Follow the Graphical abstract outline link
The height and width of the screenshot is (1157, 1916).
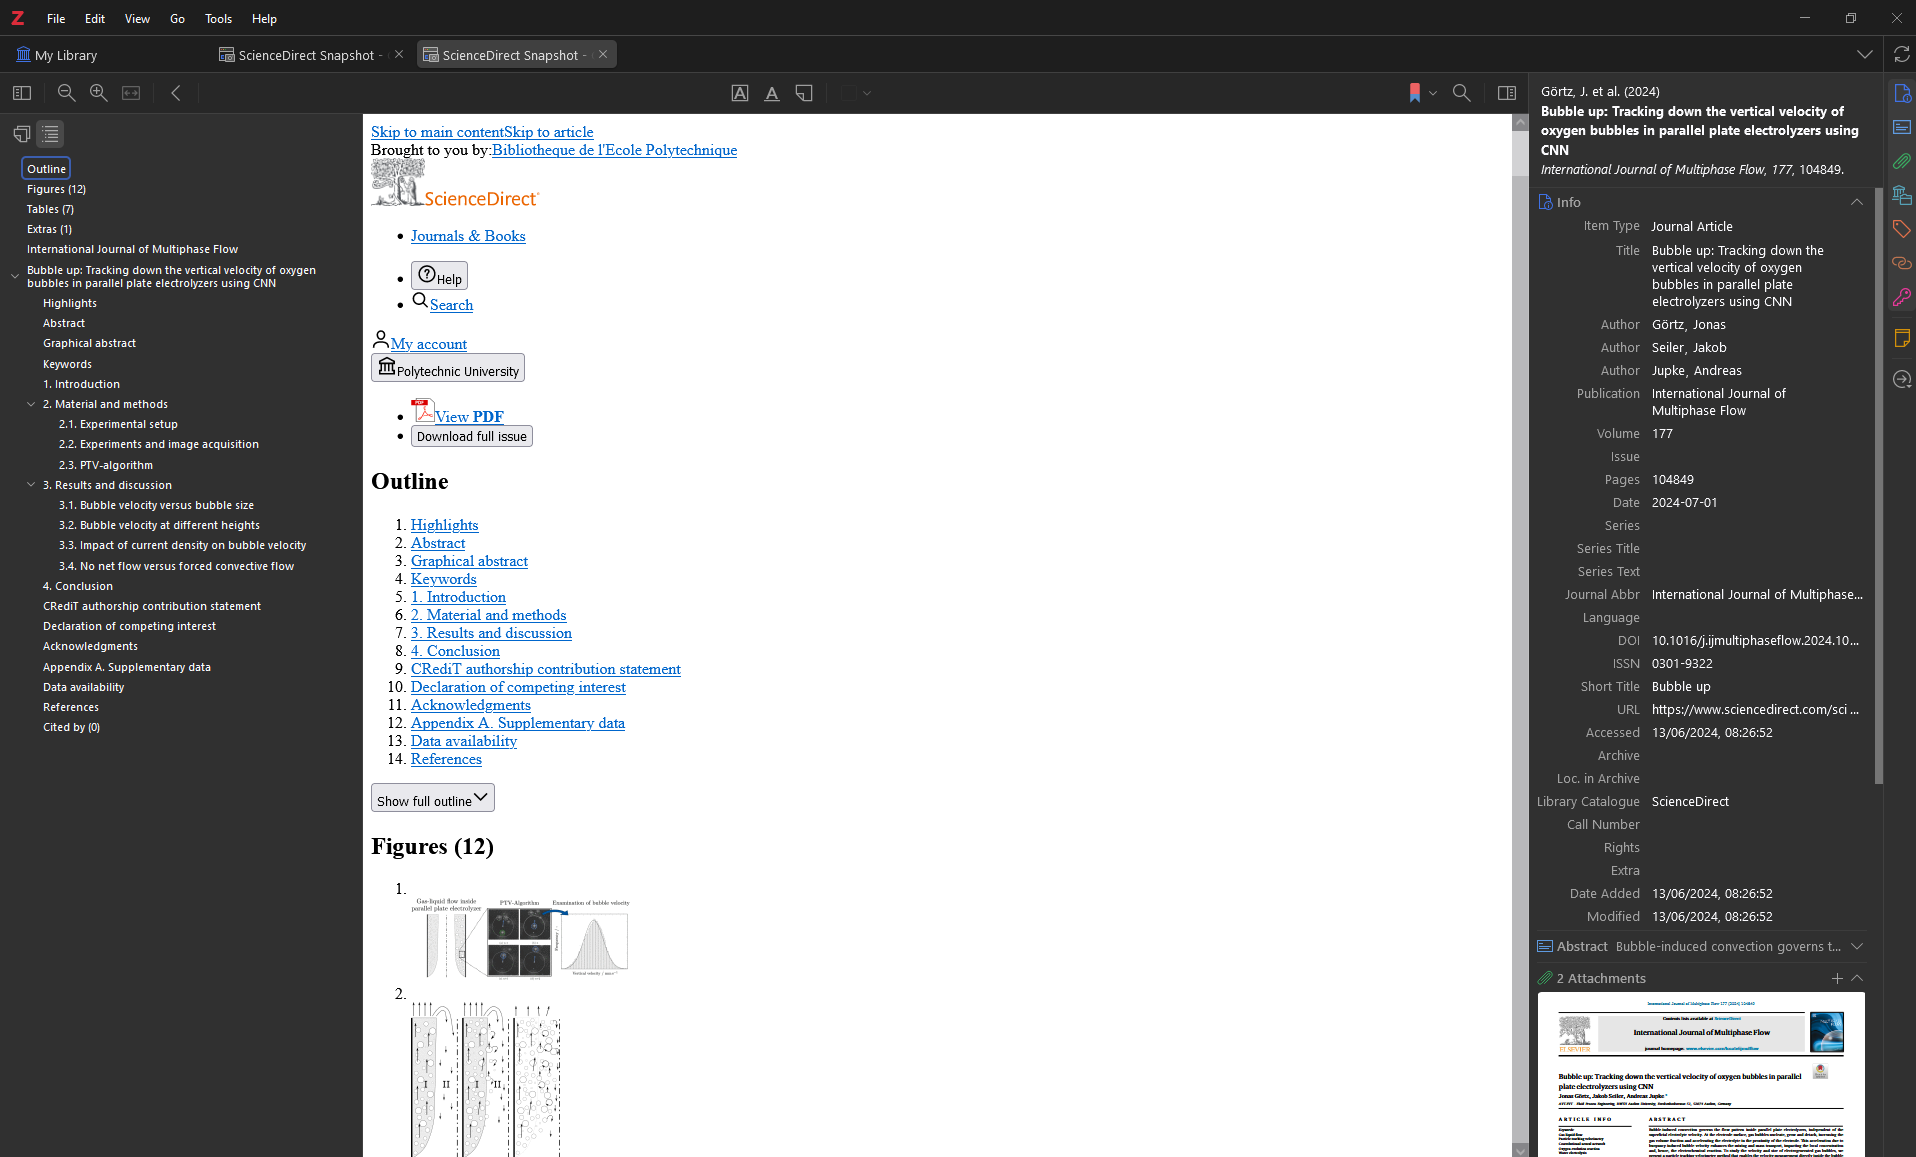(x=469, y=561)
